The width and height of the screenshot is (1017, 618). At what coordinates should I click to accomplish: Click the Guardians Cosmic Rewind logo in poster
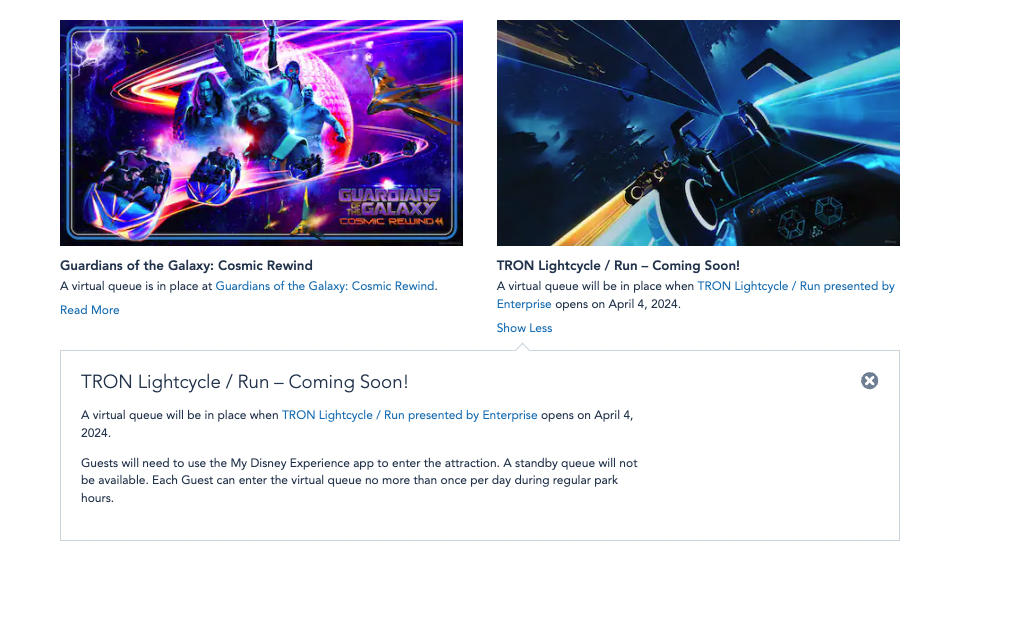[x=389, y=207]
